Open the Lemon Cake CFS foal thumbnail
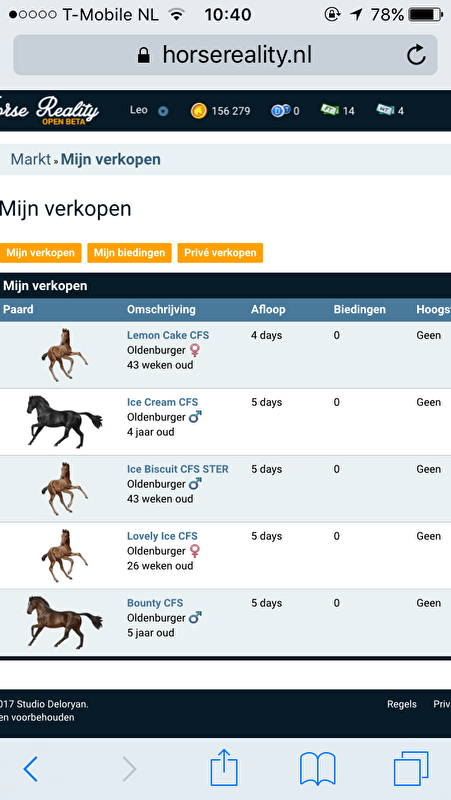Image resolution: width=451 pixels, height=800 pixels. [64, 355]
